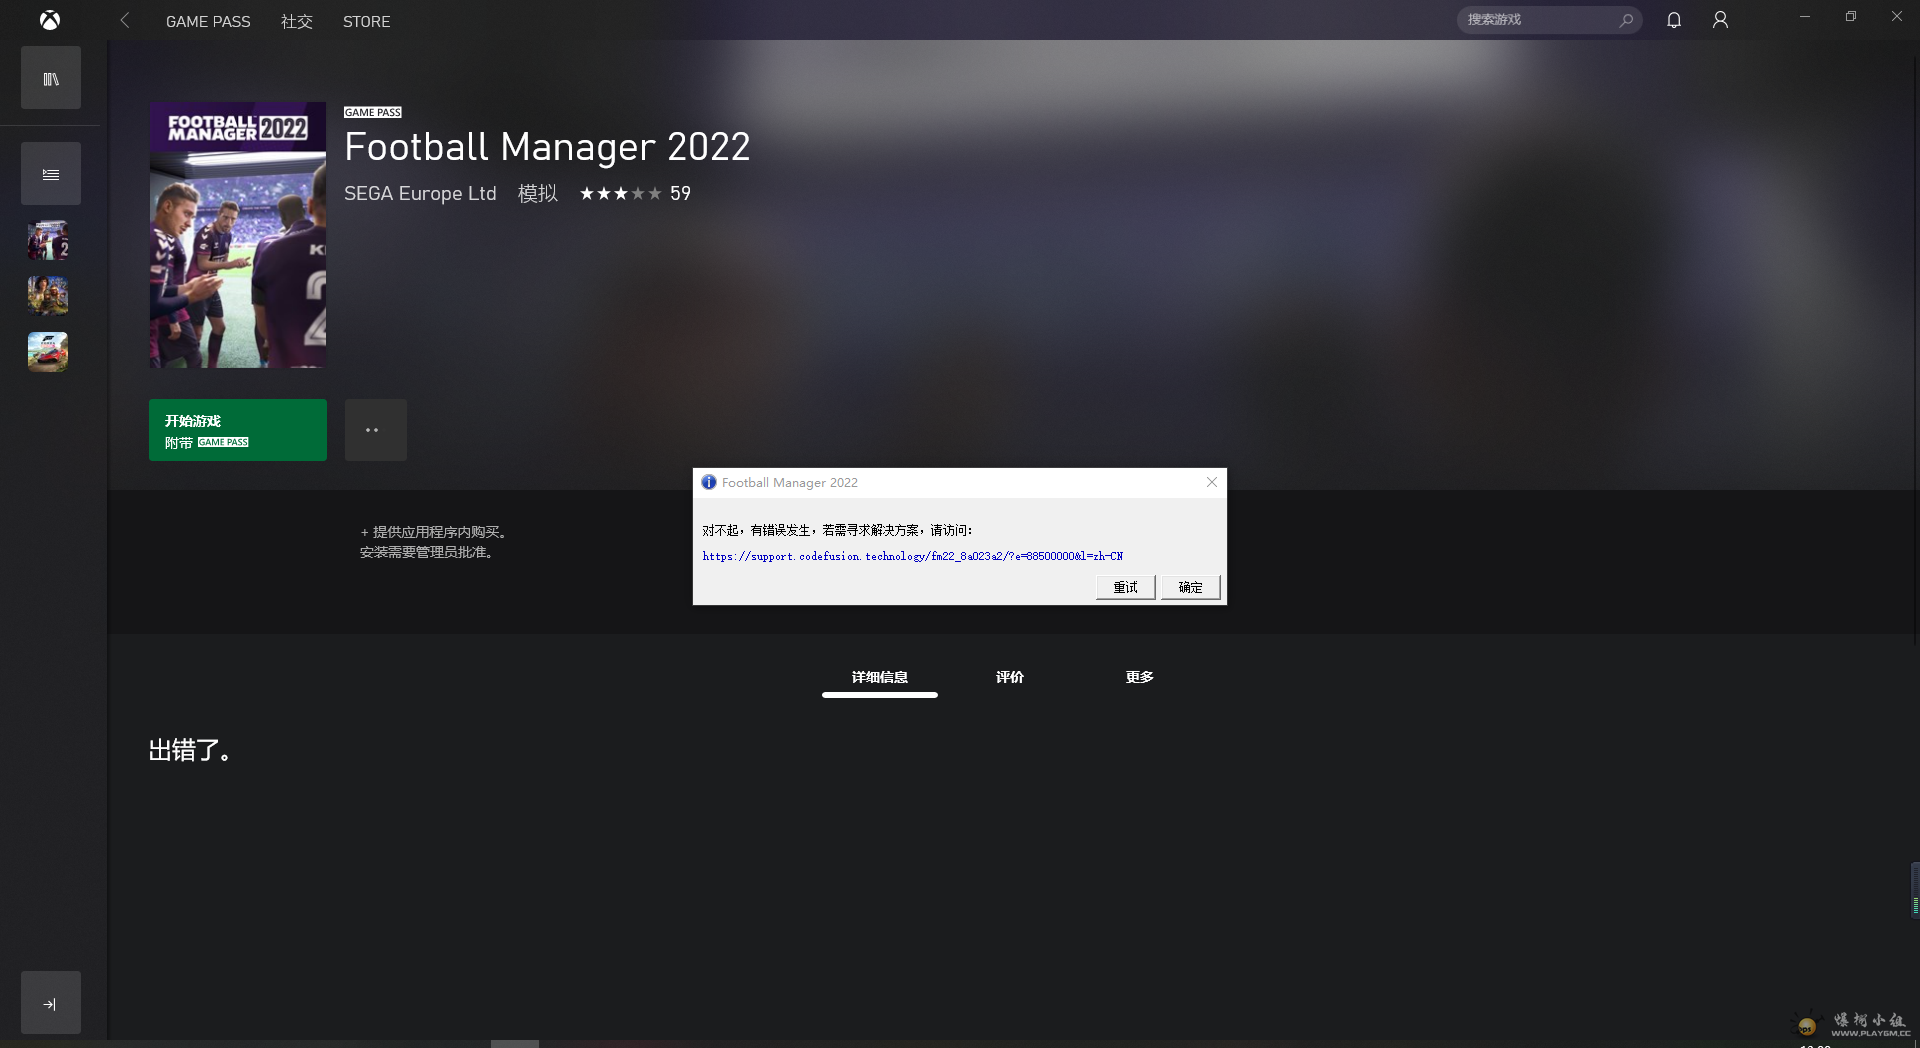Select Football Manager 2022 sidebar thumbnail
Image resolution: width=1920 pixels, height=1048 pixels.
[48, 240]
